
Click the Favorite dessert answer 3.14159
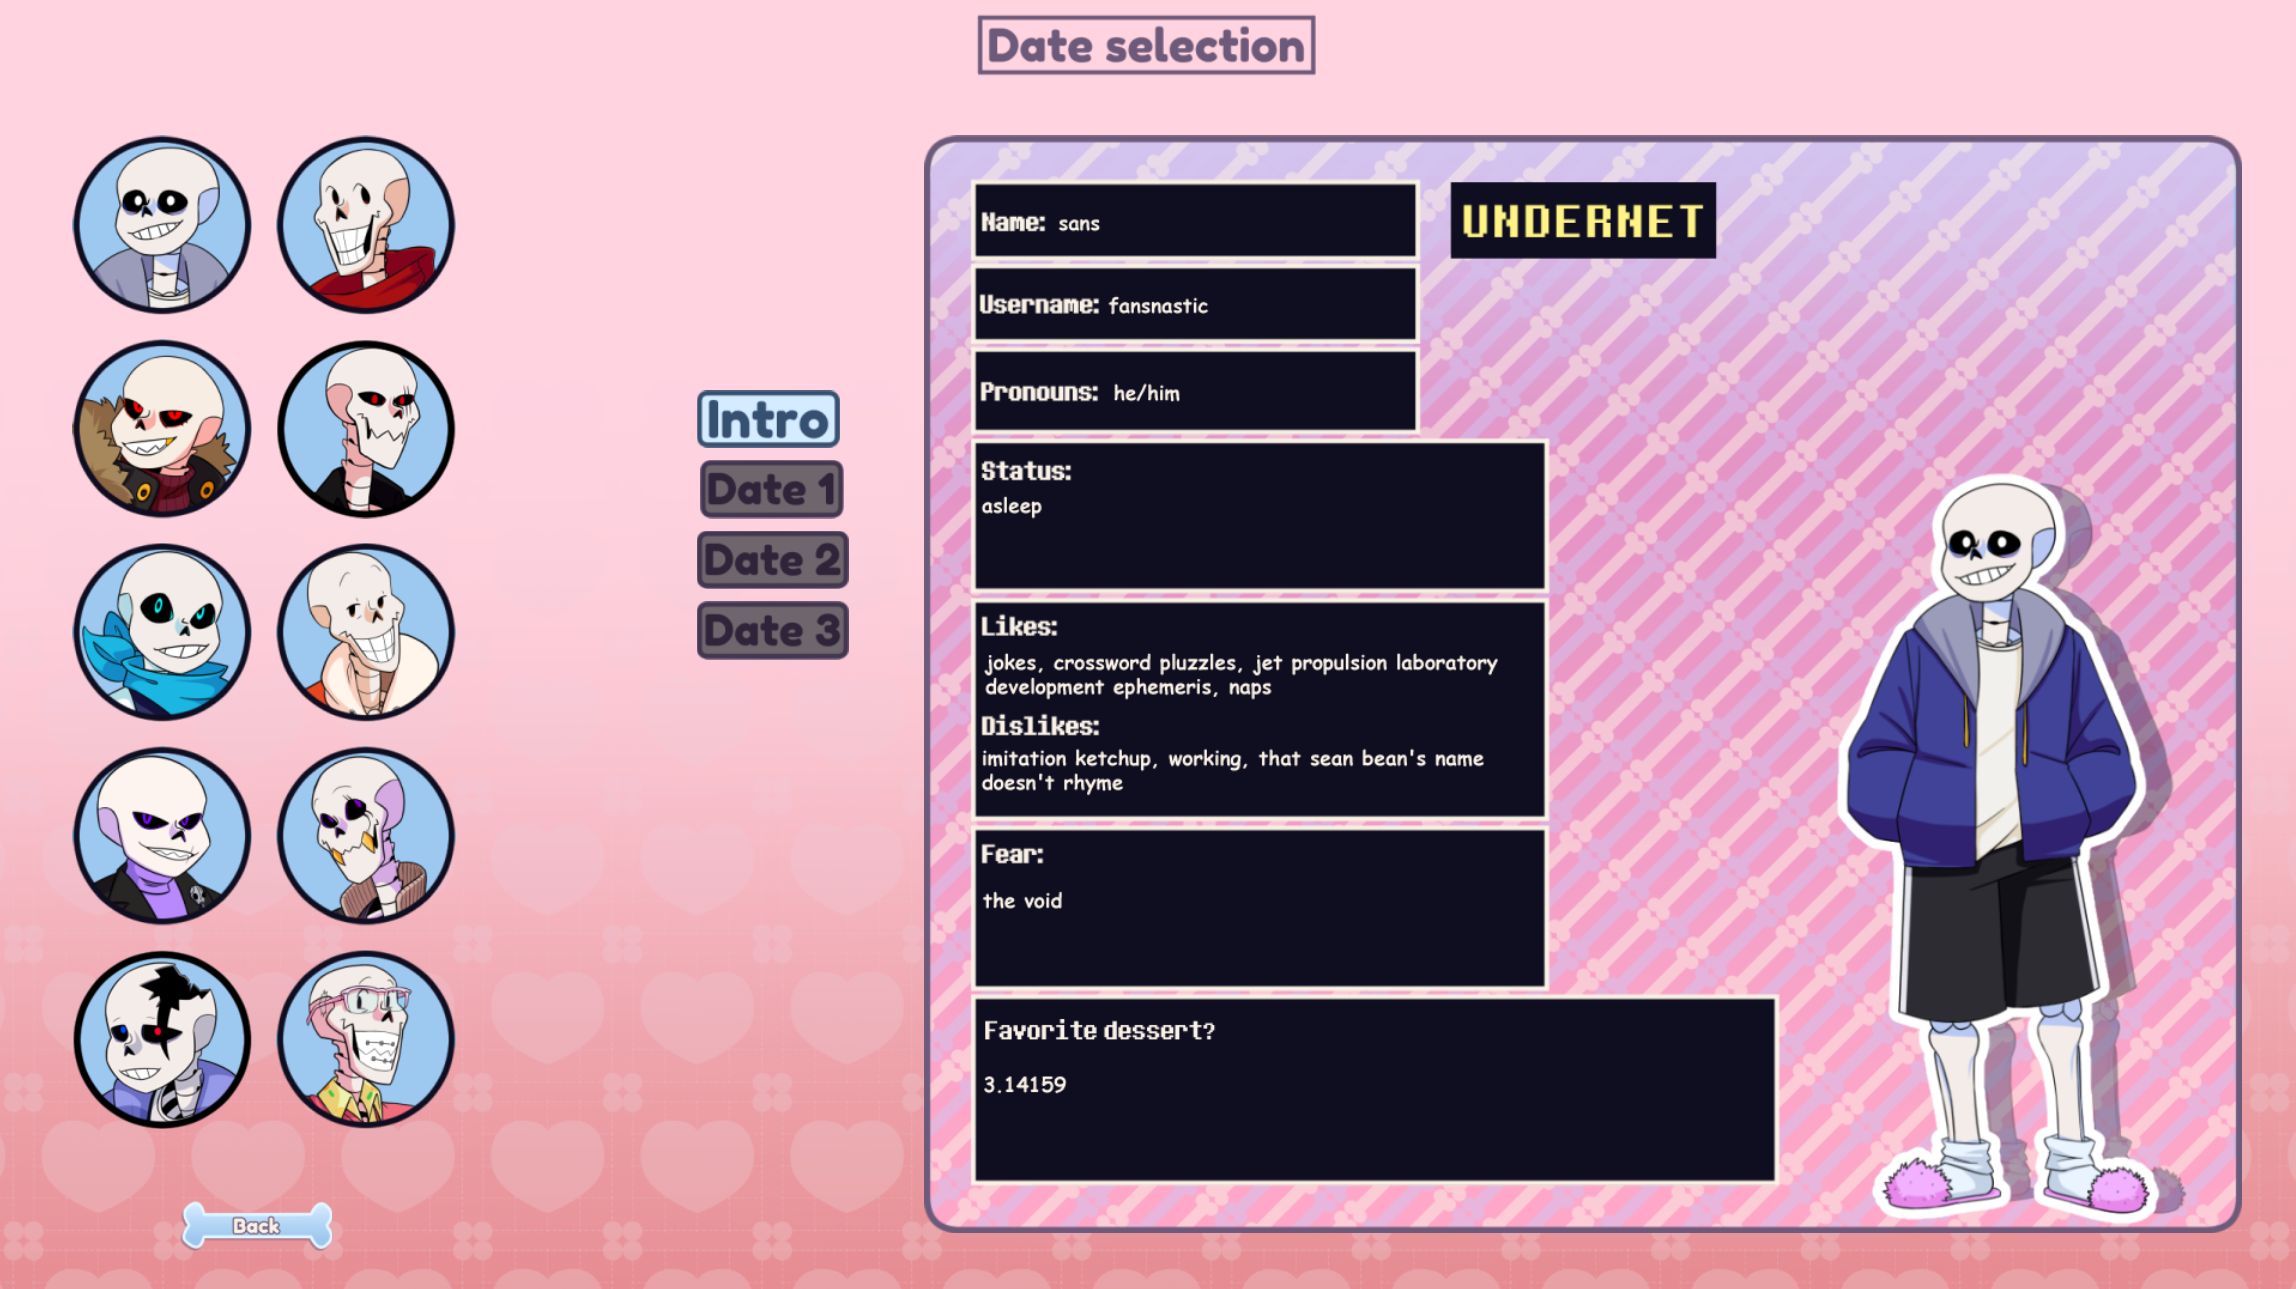1024,1085
